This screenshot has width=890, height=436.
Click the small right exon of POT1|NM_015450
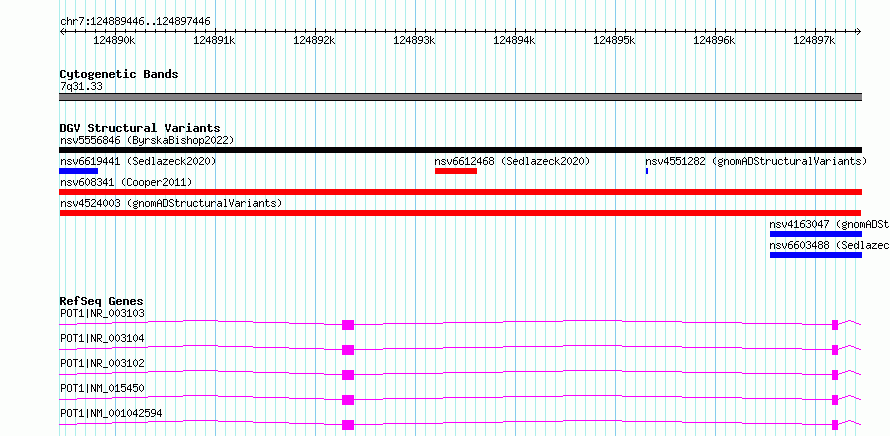(835, 400)
